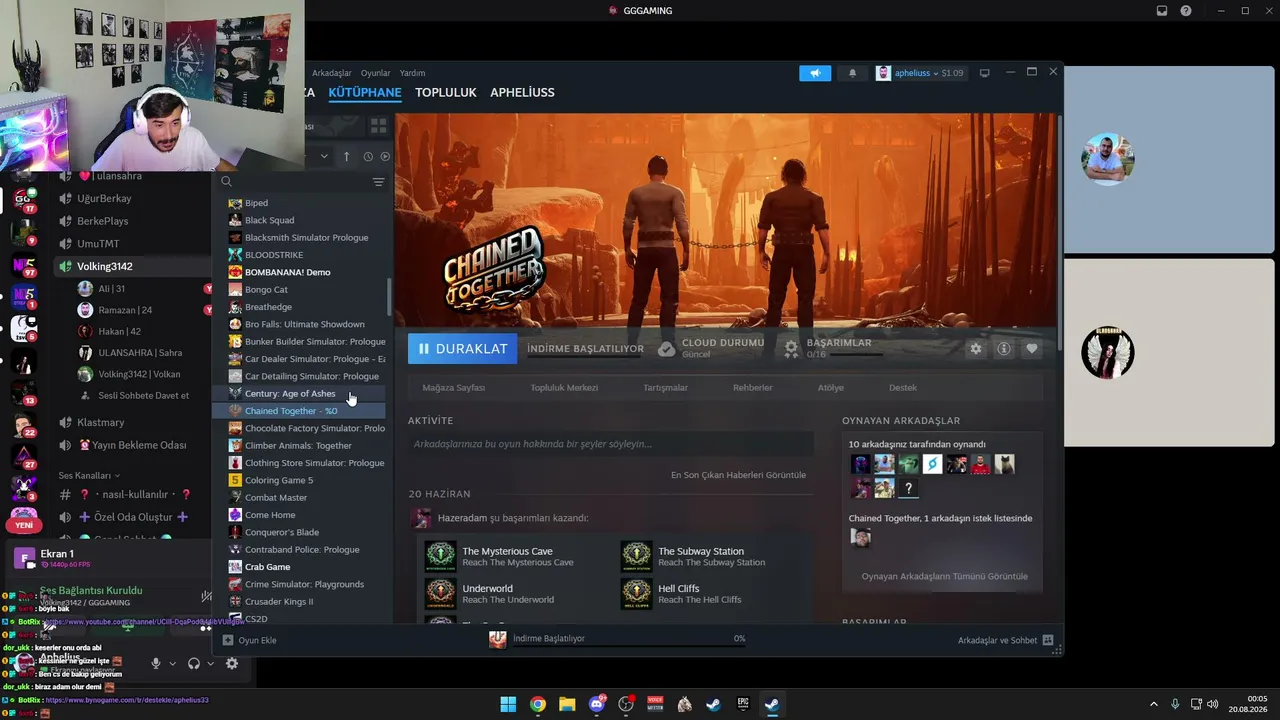Open library filter options icon
This screenshot has height=720, width=1280.
(x=378, y=182)
